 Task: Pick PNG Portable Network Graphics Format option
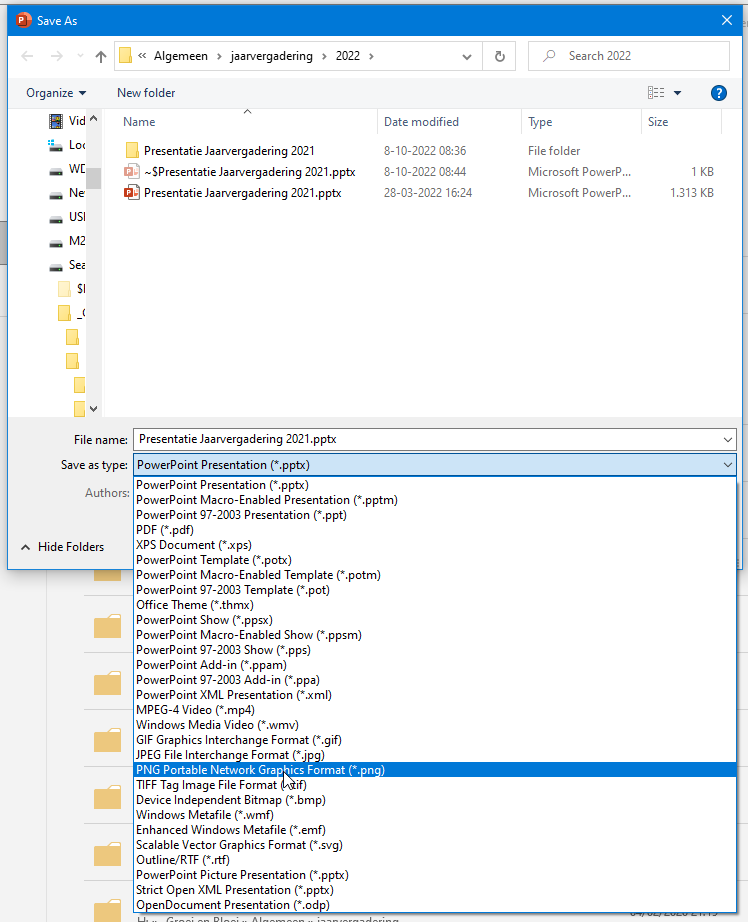point(260,770)
